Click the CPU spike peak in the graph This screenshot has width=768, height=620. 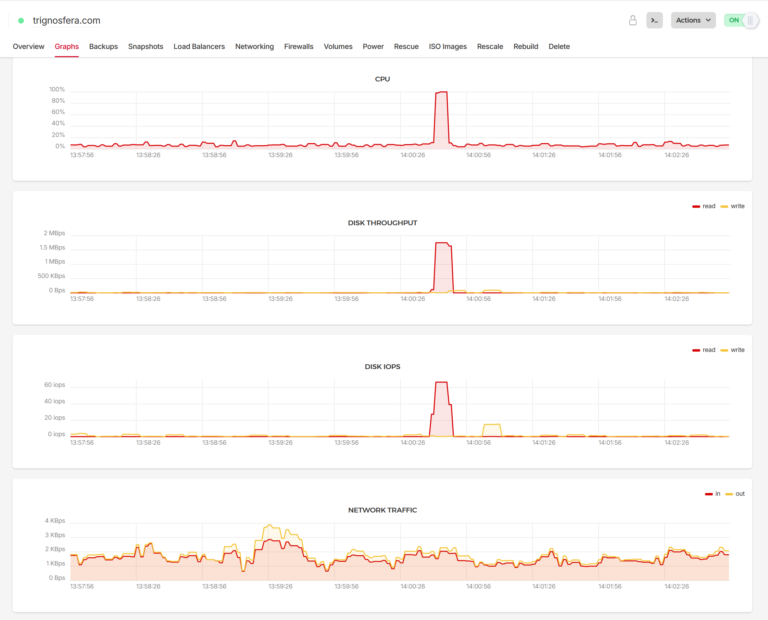[441, 93]
